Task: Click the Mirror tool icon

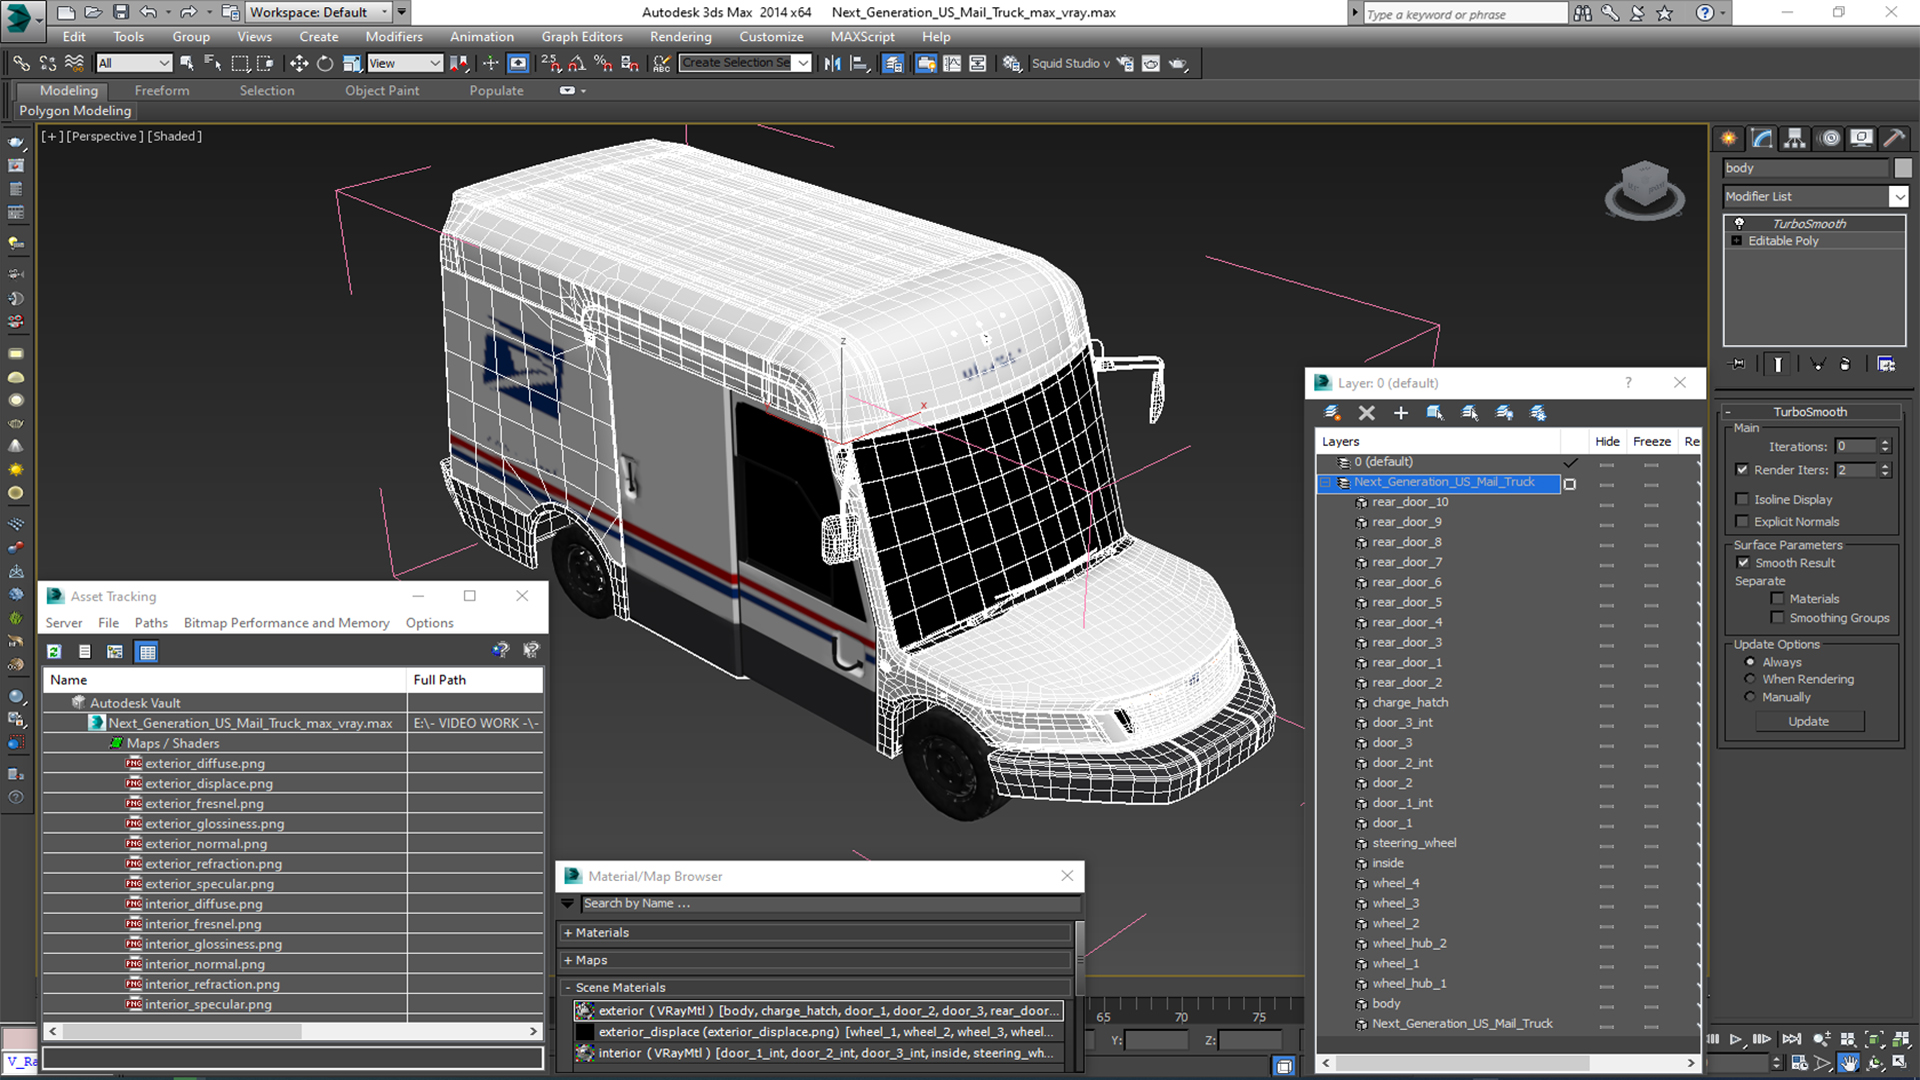Action: tap(832, 63)
